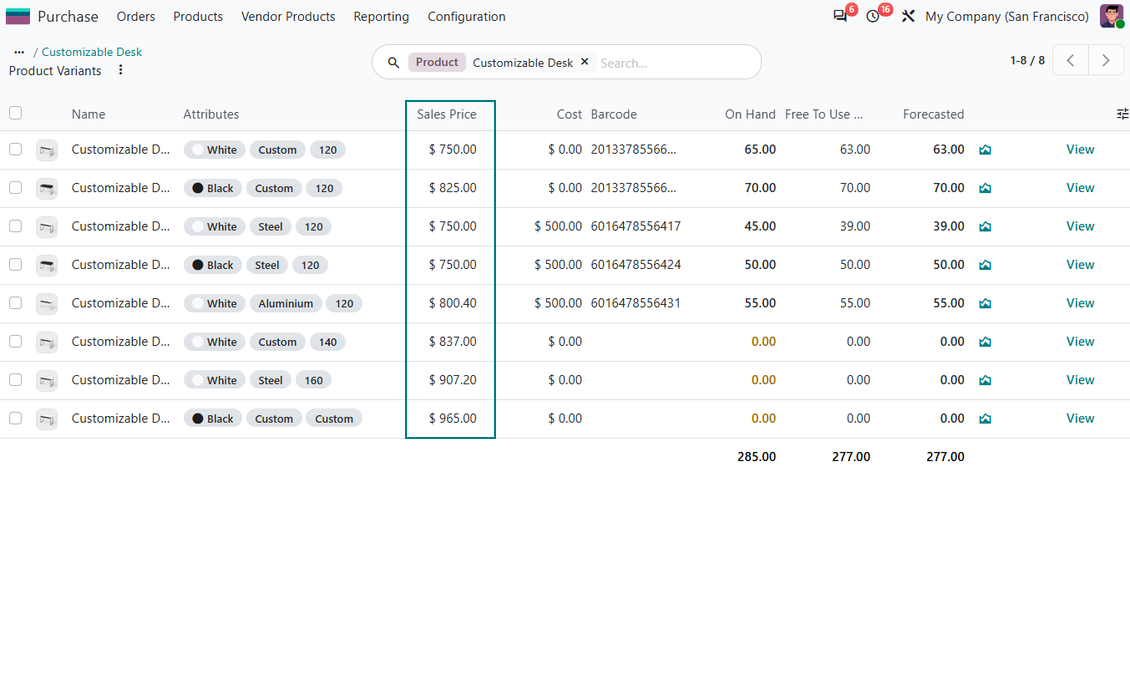Open forecast chart icon in the $ 800.40 row
Image resolution: width=1130 pixels, height=680 pixels.
click(x=985, y=303)
